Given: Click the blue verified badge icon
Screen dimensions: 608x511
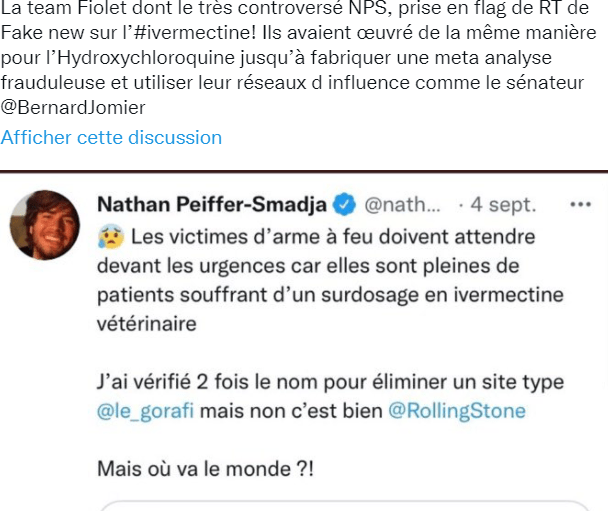Looking at the screenshot, I should click(344, 205).
